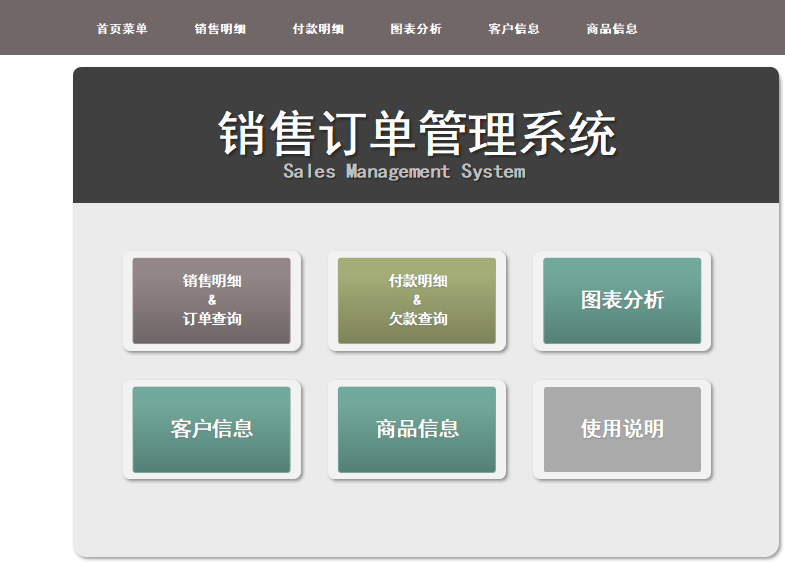
Task: Open the 付款明细 & 欠款查询 tile
Action: pos(417,301)
